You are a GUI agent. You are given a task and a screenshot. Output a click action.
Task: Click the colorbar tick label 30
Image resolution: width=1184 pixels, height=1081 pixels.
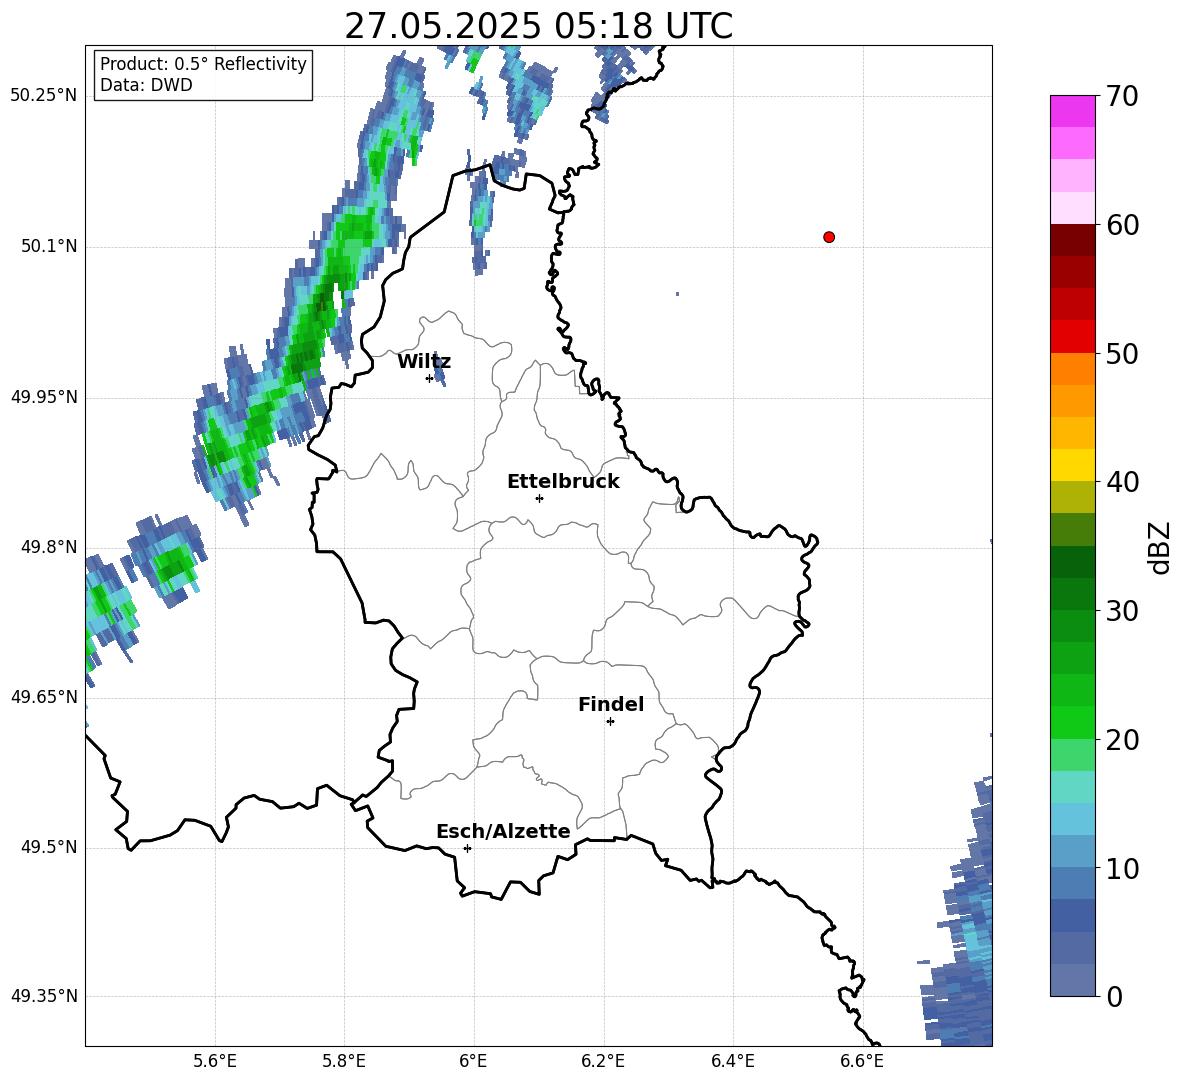(x=1123, y=611)
